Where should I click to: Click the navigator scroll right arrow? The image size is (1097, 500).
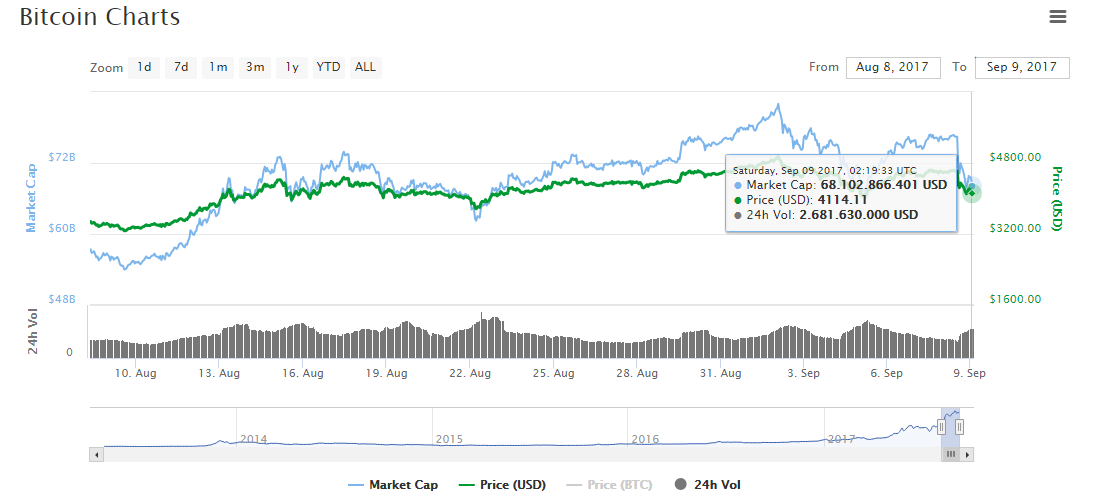(x=967, y=455)
